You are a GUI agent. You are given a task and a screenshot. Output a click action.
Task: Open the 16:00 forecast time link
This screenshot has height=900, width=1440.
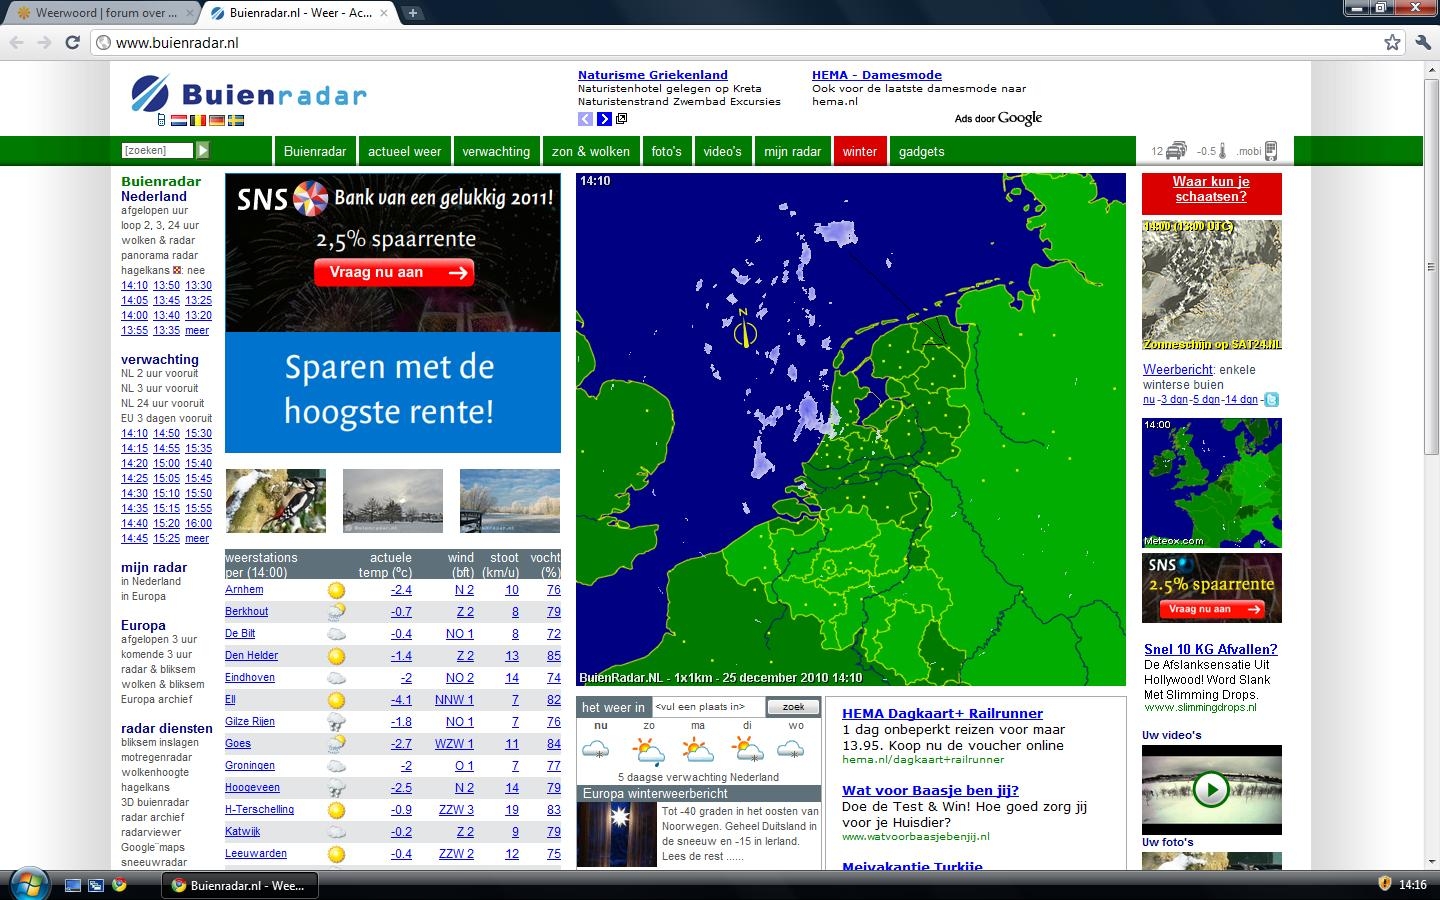198,523
